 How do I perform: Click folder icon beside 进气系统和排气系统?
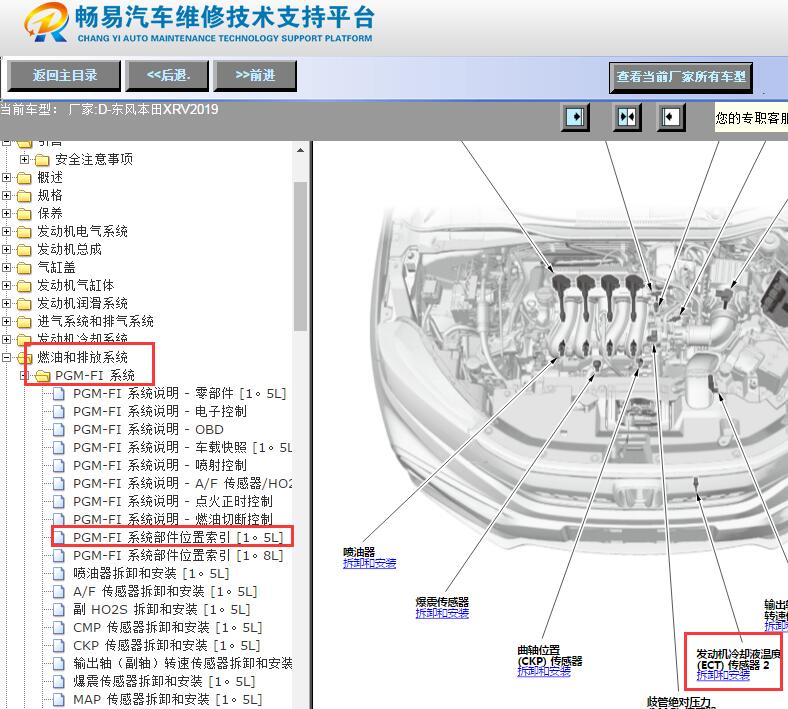tap(24, 322)
